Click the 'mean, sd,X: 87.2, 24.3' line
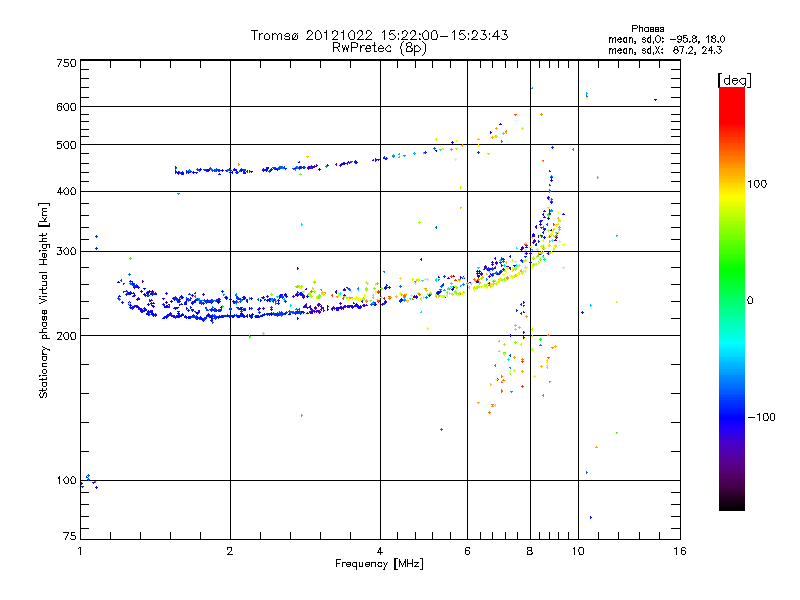This screenshot has width=800, height=600. [665, 51]
